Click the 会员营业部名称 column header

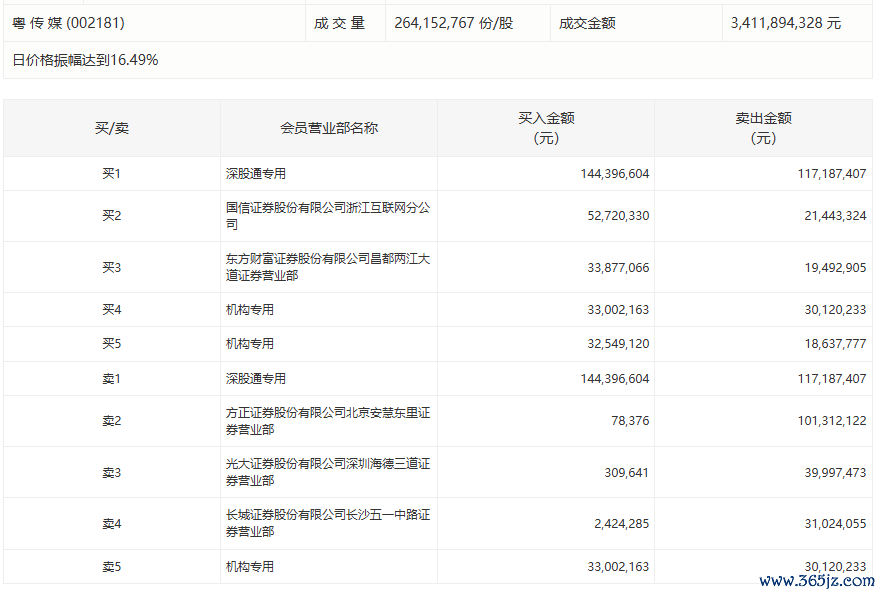click(x=328, y=128)
